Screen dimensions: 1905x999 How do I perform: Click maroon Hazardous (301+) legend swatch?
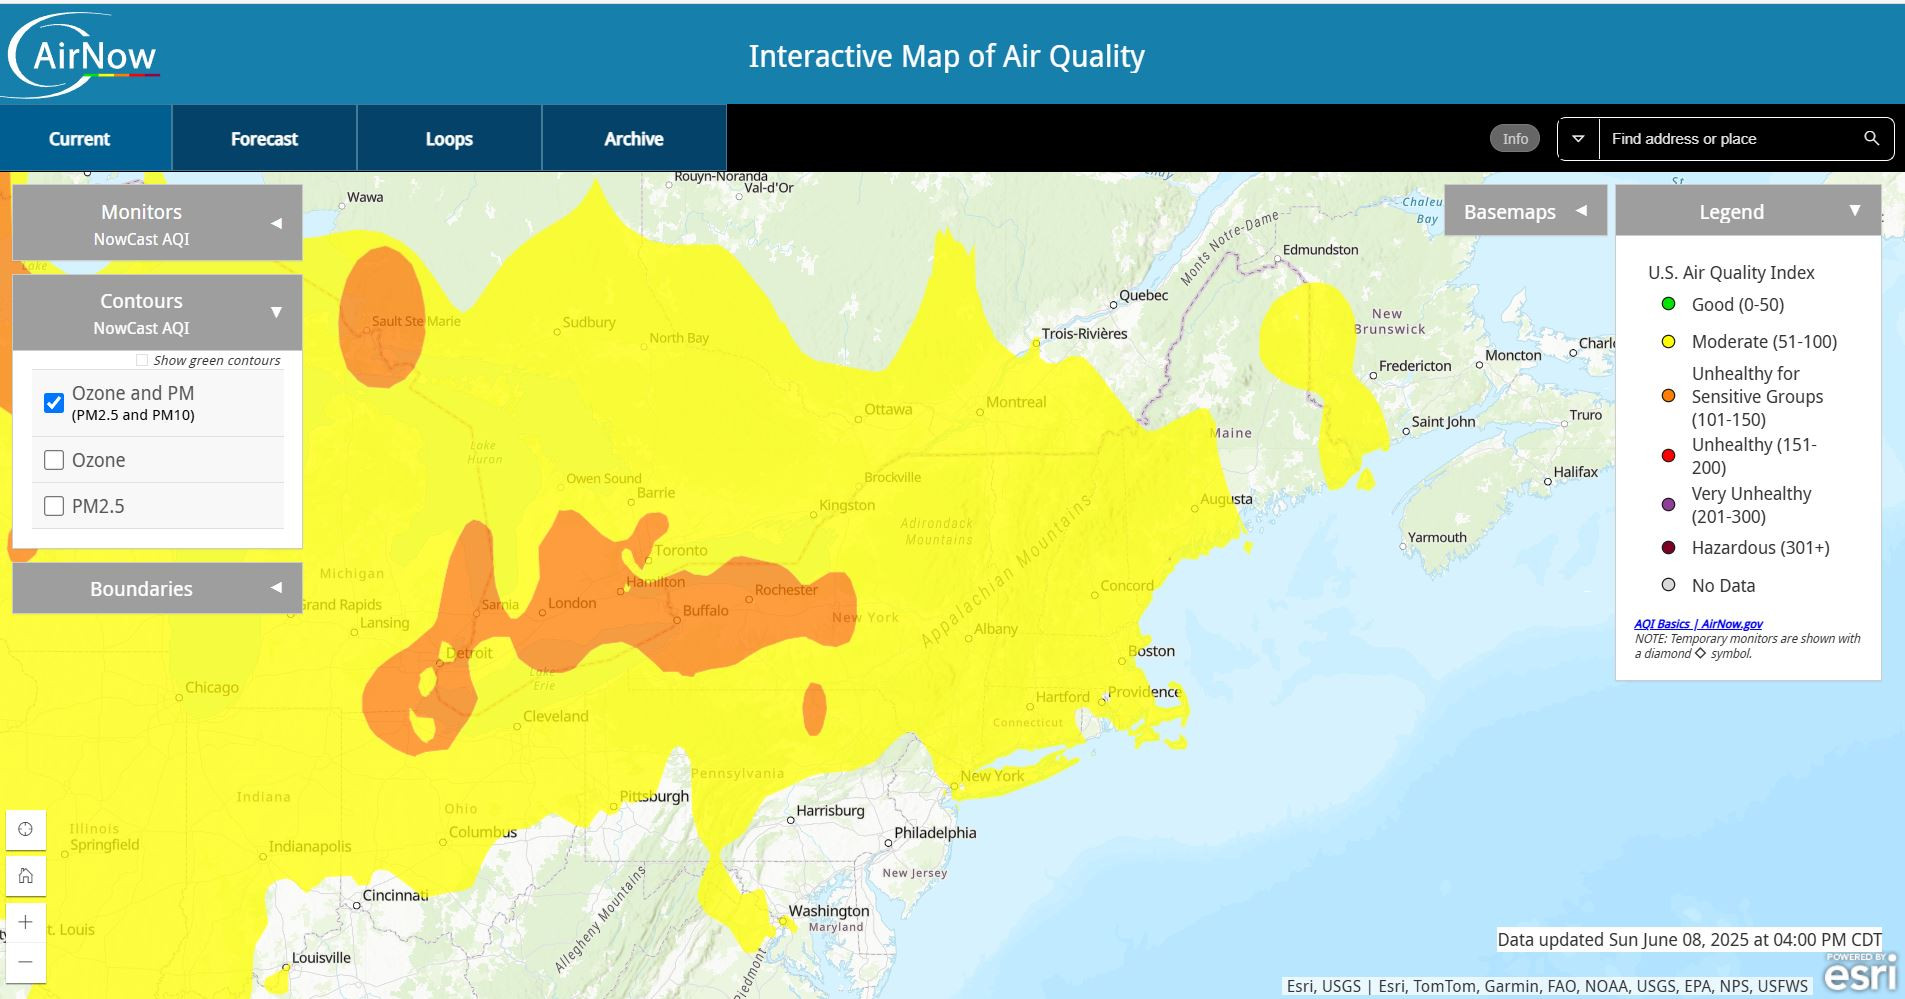1668,547
